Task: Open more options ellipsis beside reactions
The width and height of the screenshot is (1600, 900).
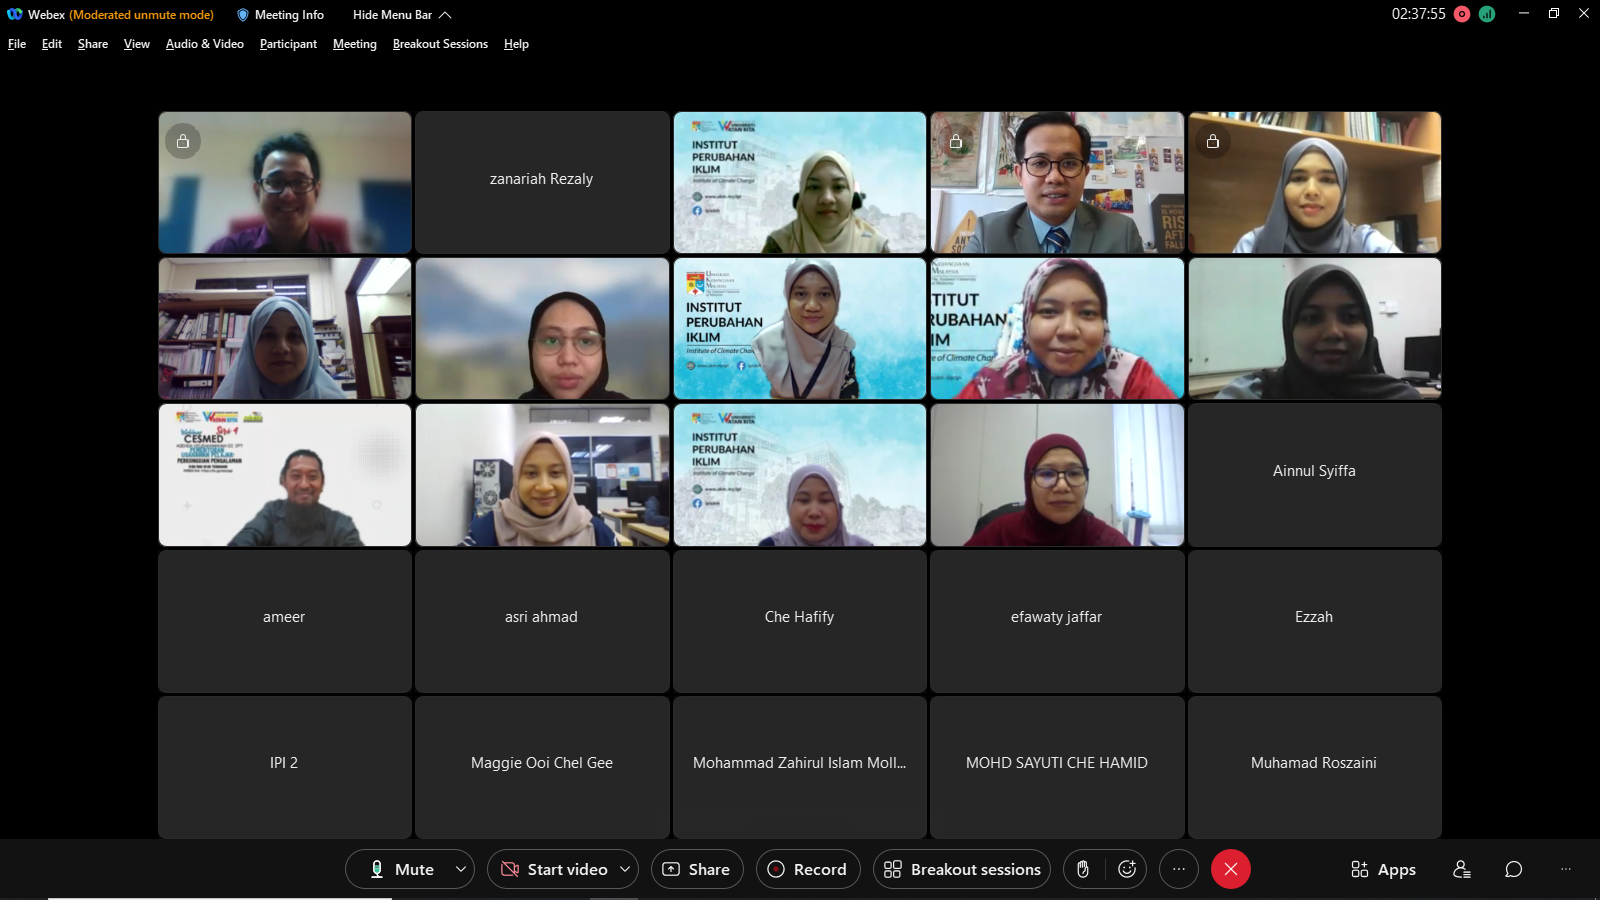Action: pos(1179,869)
